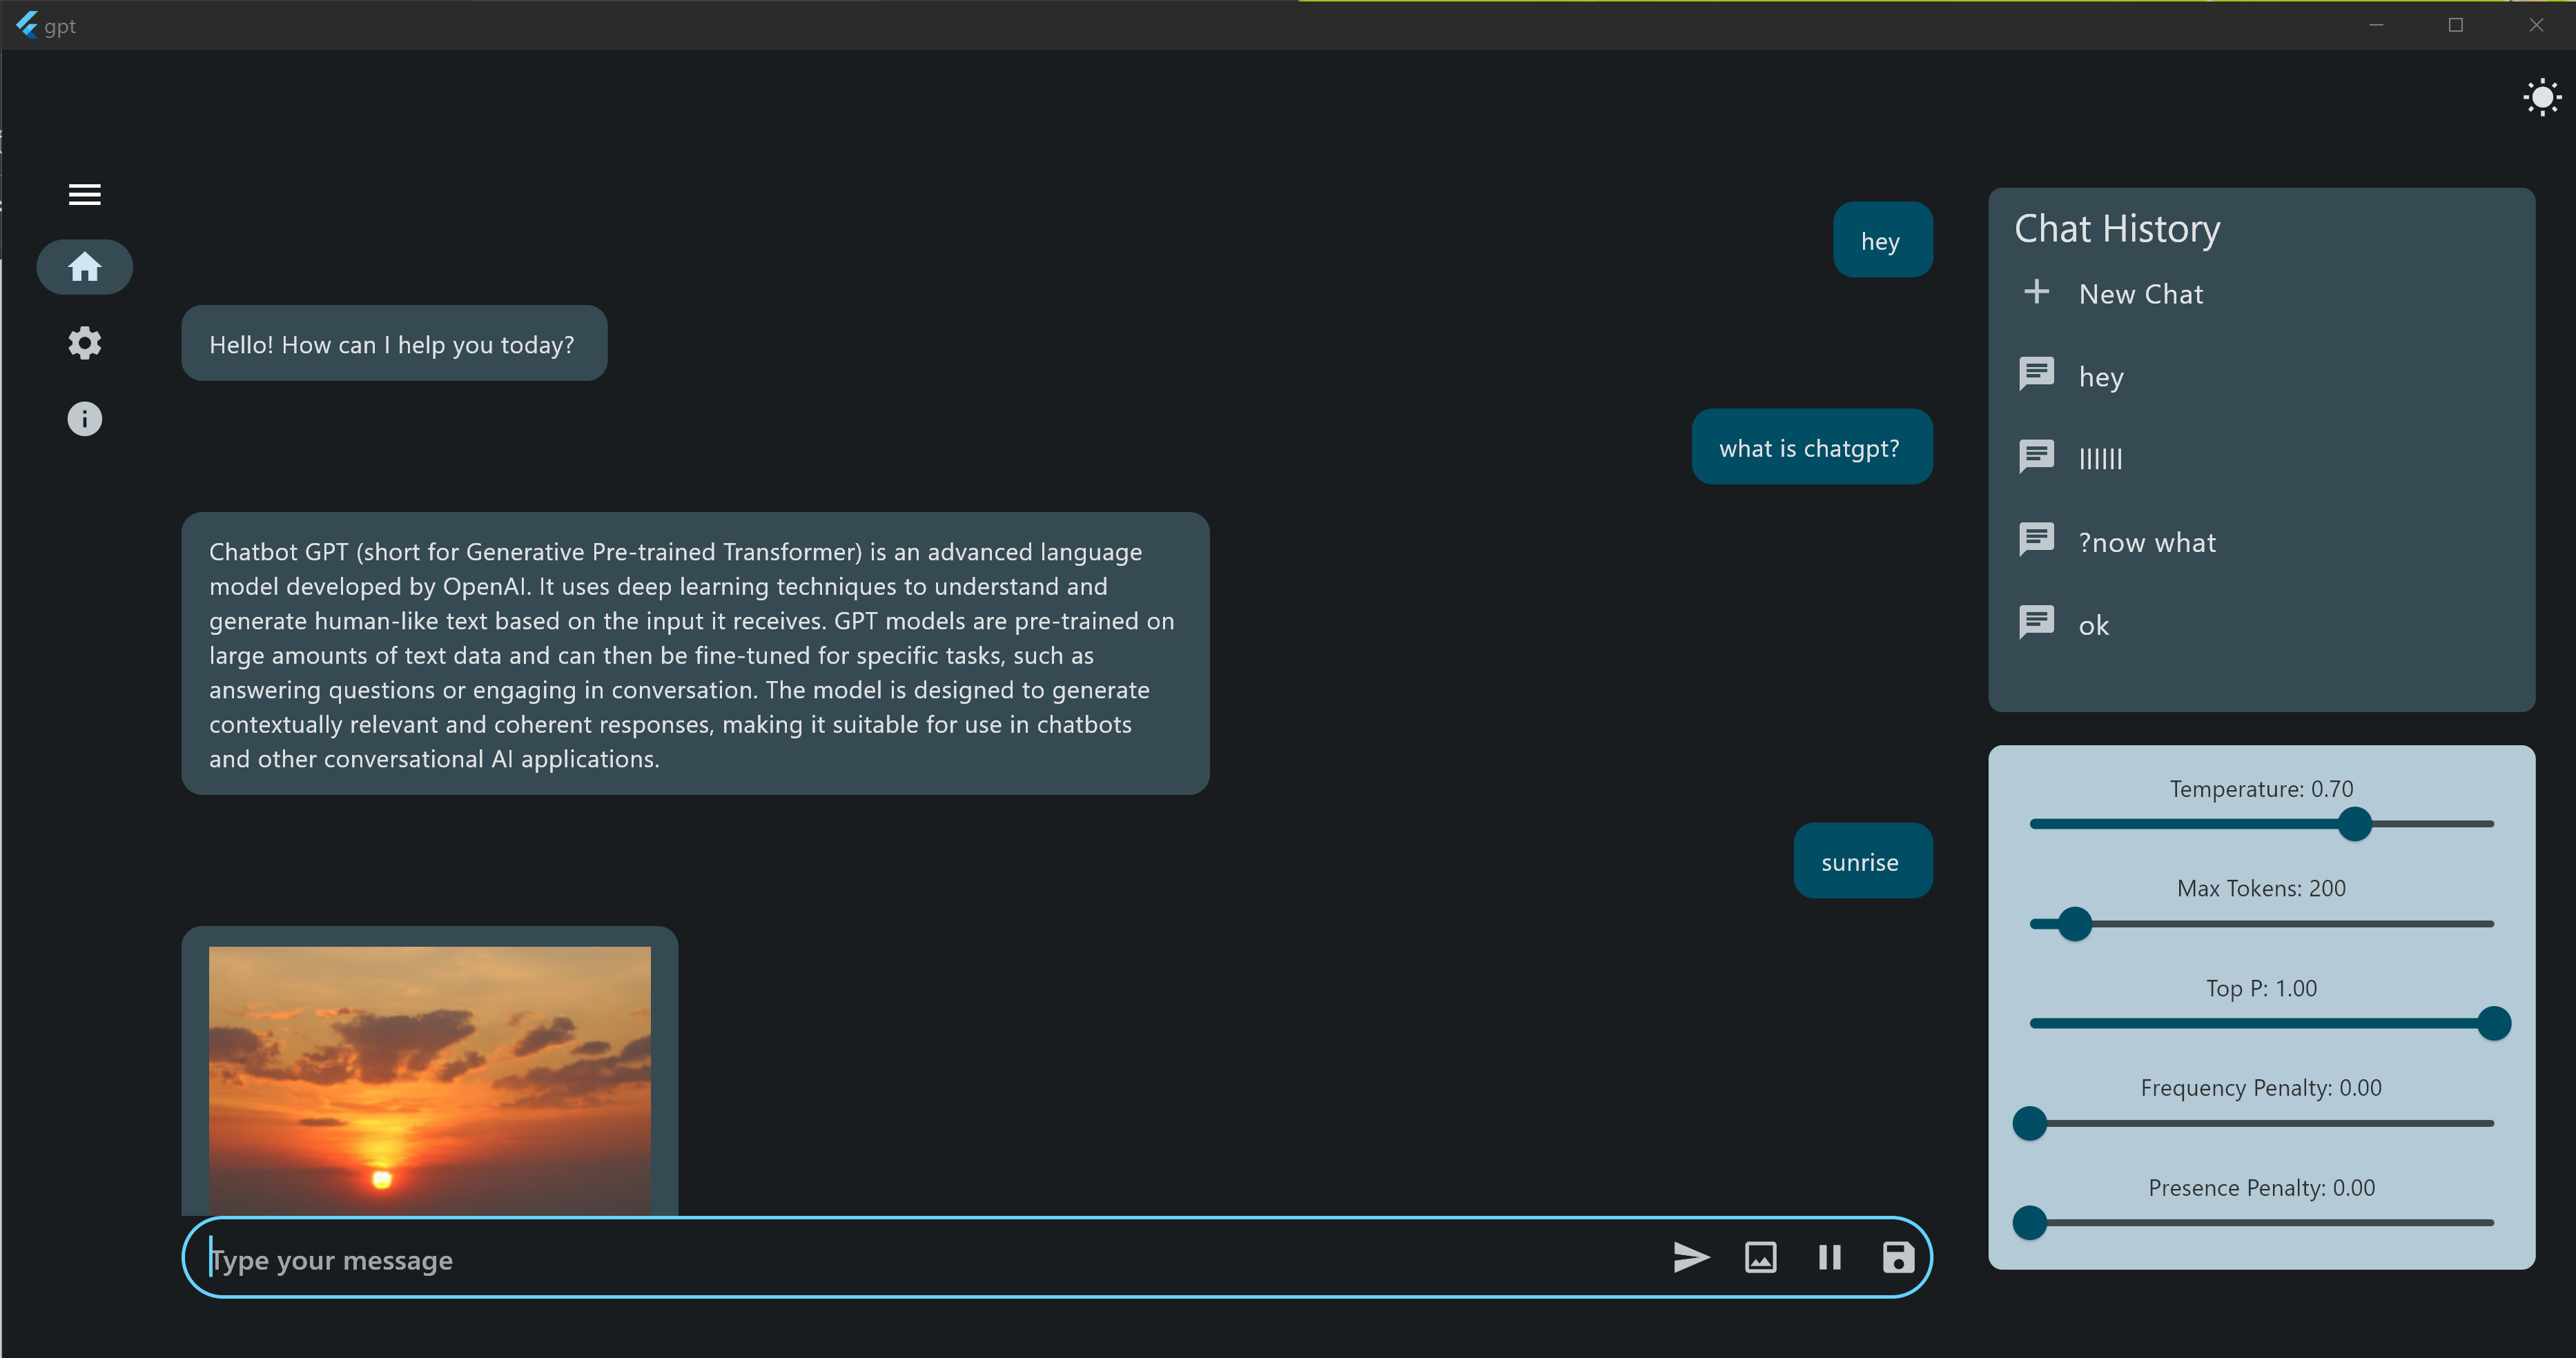Move the Max Tokens slider handle
This screenshot has height=1358, width=2576.
2076,924
